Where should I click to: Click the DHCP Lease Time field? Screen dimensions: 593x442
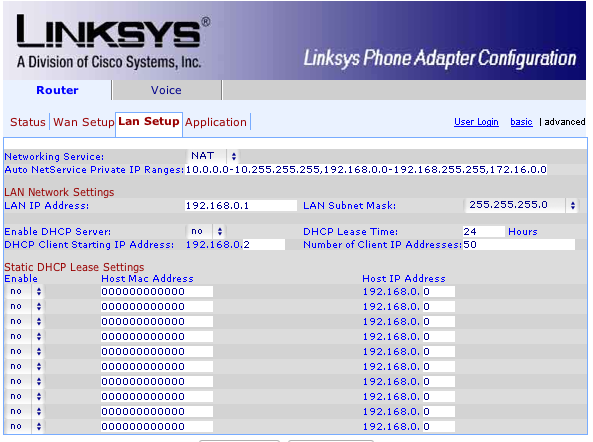[484, 231]
